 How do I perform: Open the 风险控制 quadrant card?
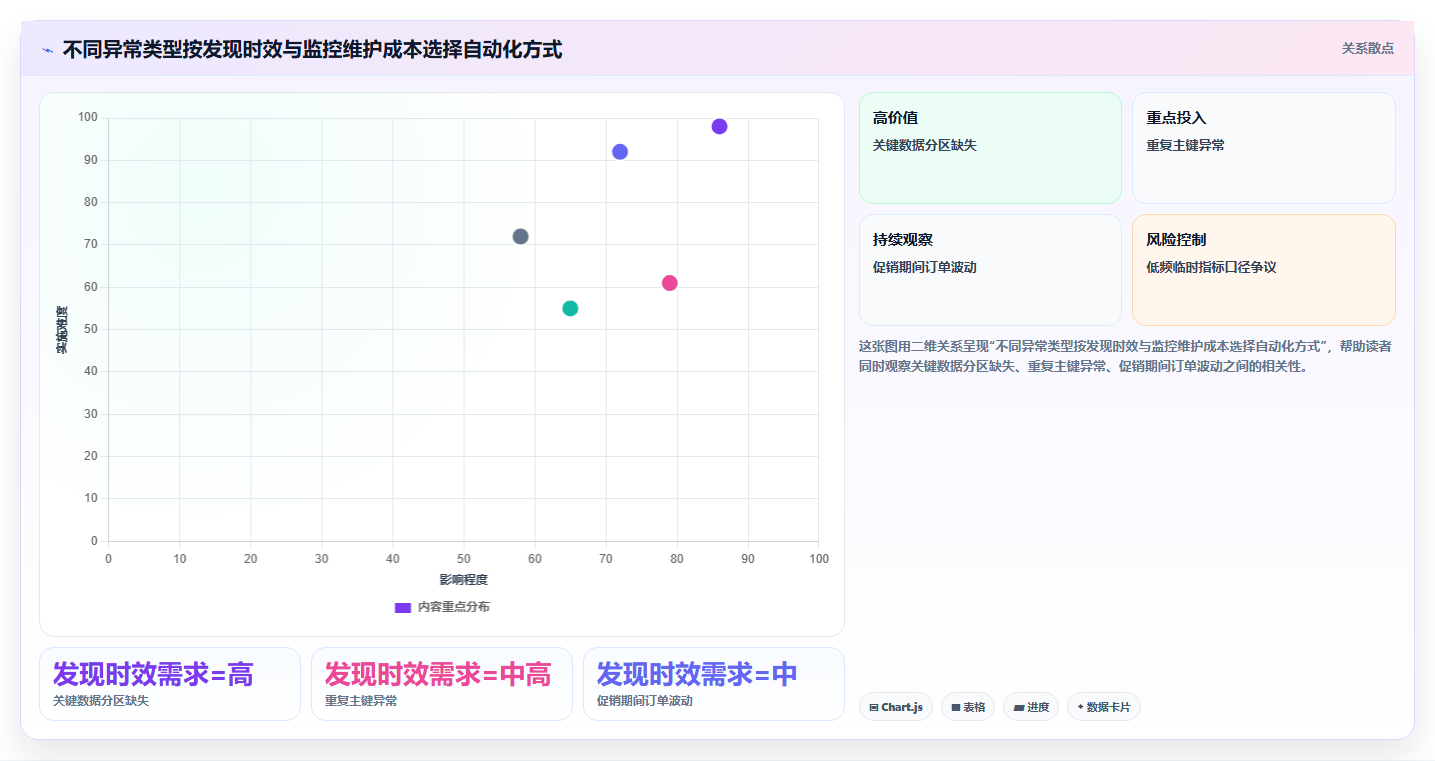coord(1264,270)
